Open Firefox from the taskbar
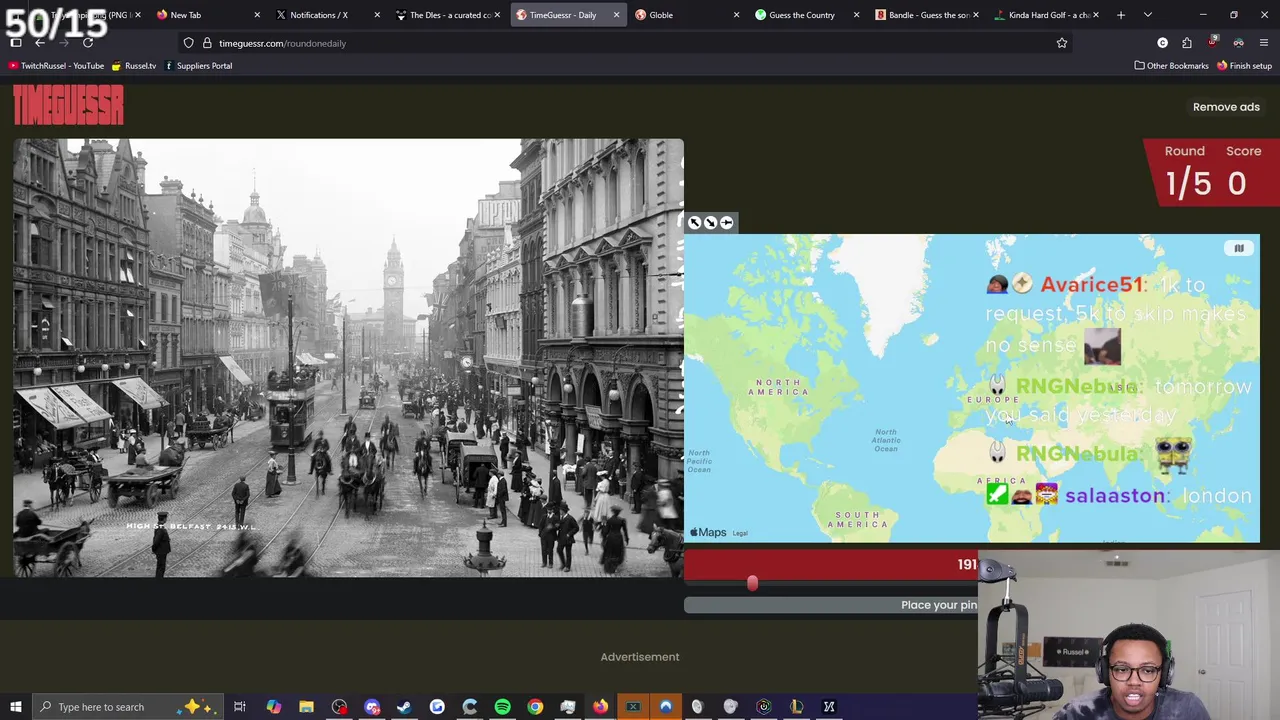This screenshot has width=1280, height=720. (600, 707)
